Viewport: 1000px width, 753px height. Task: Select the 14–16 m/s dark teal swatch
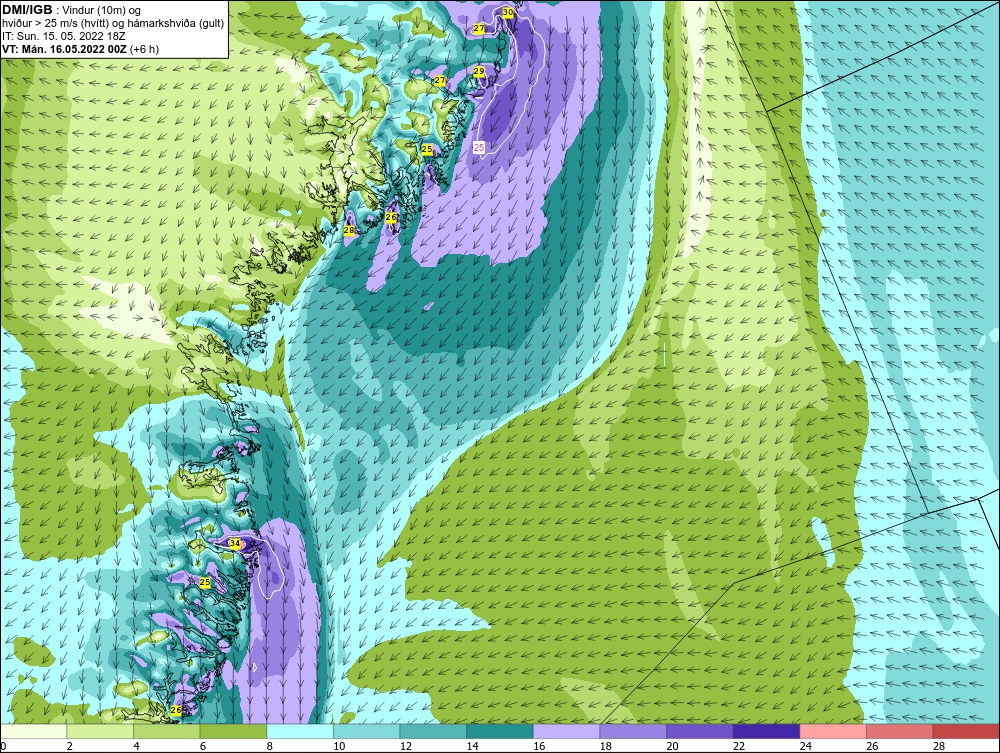click(499, 731)
